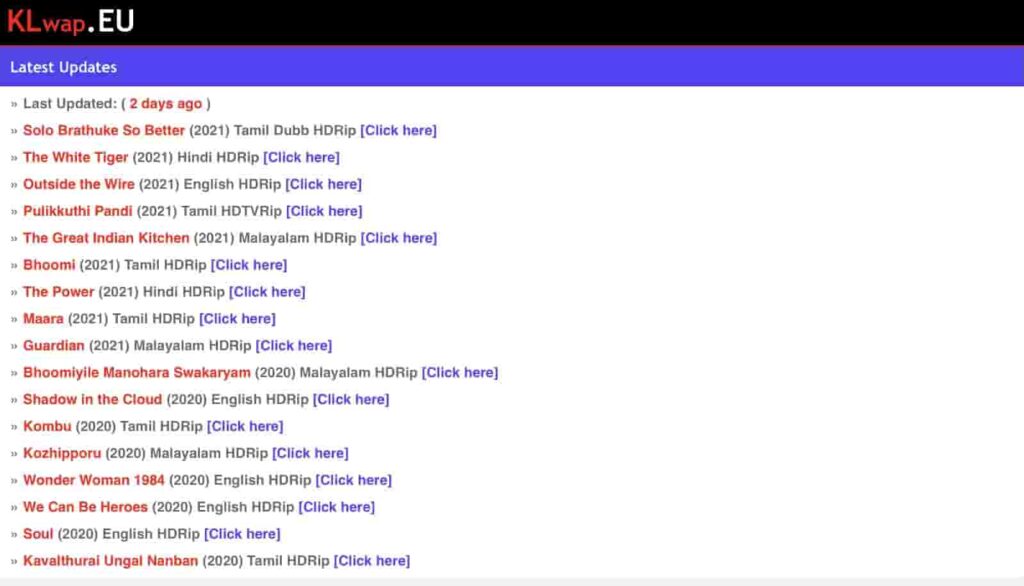Click here link for Outside the Wire
This screenshot has height=586, width=1024.
[x=324, y=184]
